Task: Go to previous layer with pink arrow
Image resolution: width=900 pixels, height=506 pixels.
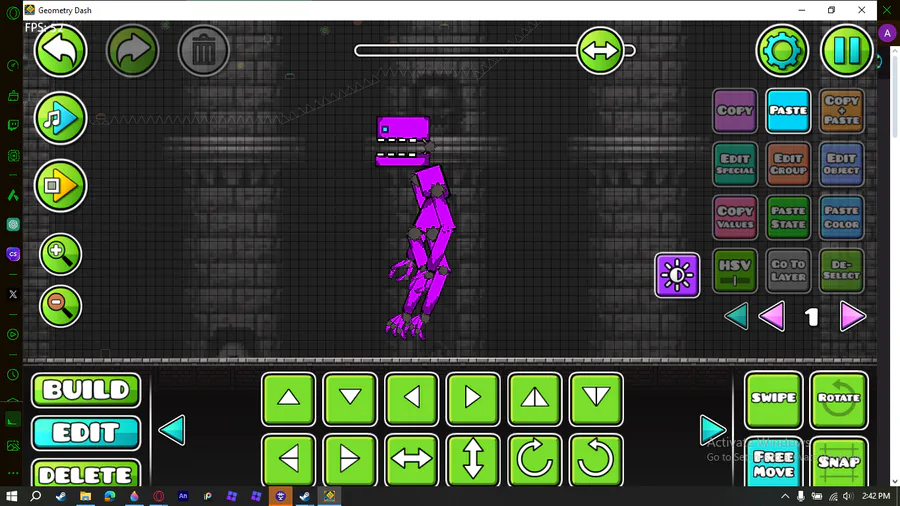Action: click(x=772, y=317)
